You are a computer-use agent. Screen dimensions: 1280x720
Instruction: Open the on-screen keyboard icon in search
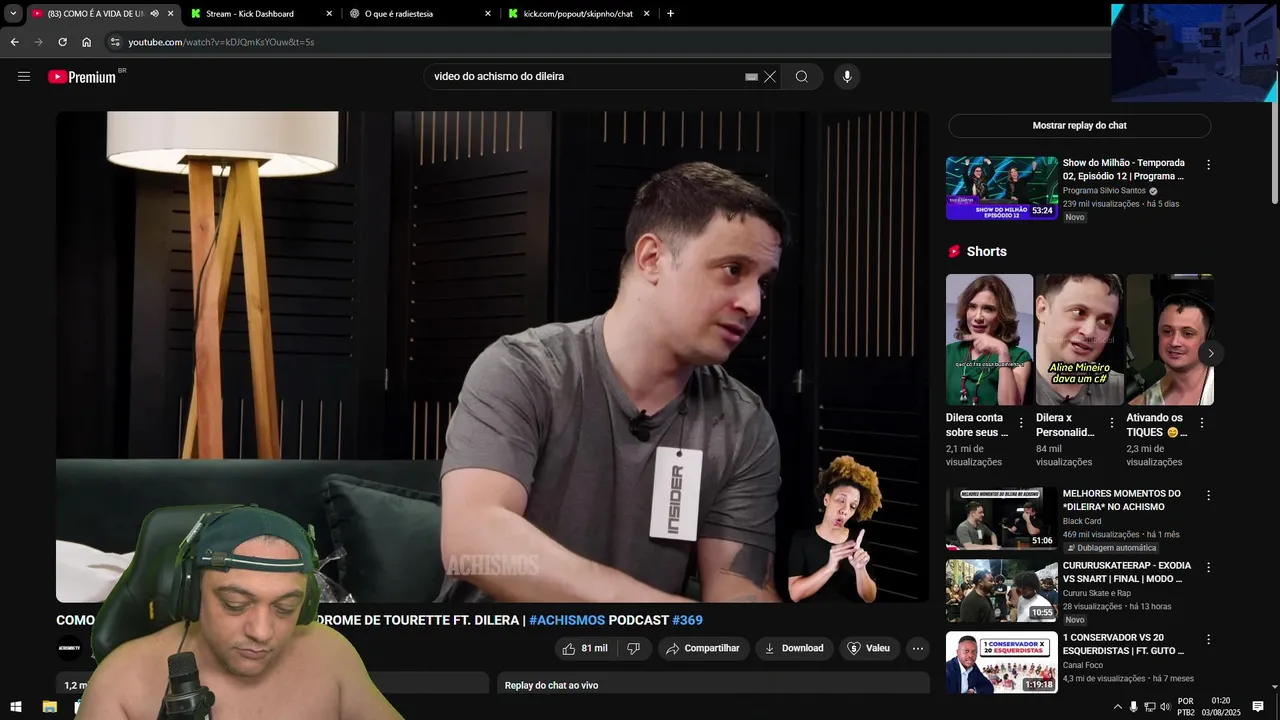click(752, 77)
